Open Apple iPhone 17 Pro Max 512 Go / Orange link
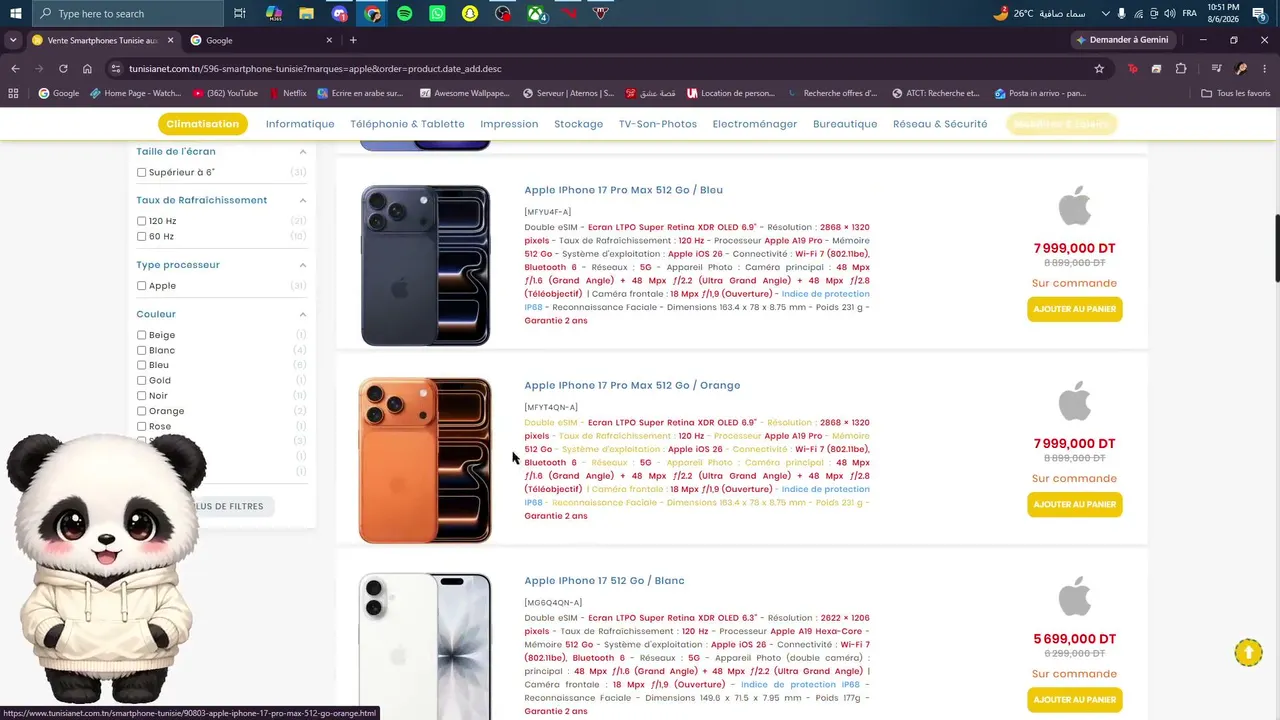This screenshot has width=1280, height=720. point(632,385)
